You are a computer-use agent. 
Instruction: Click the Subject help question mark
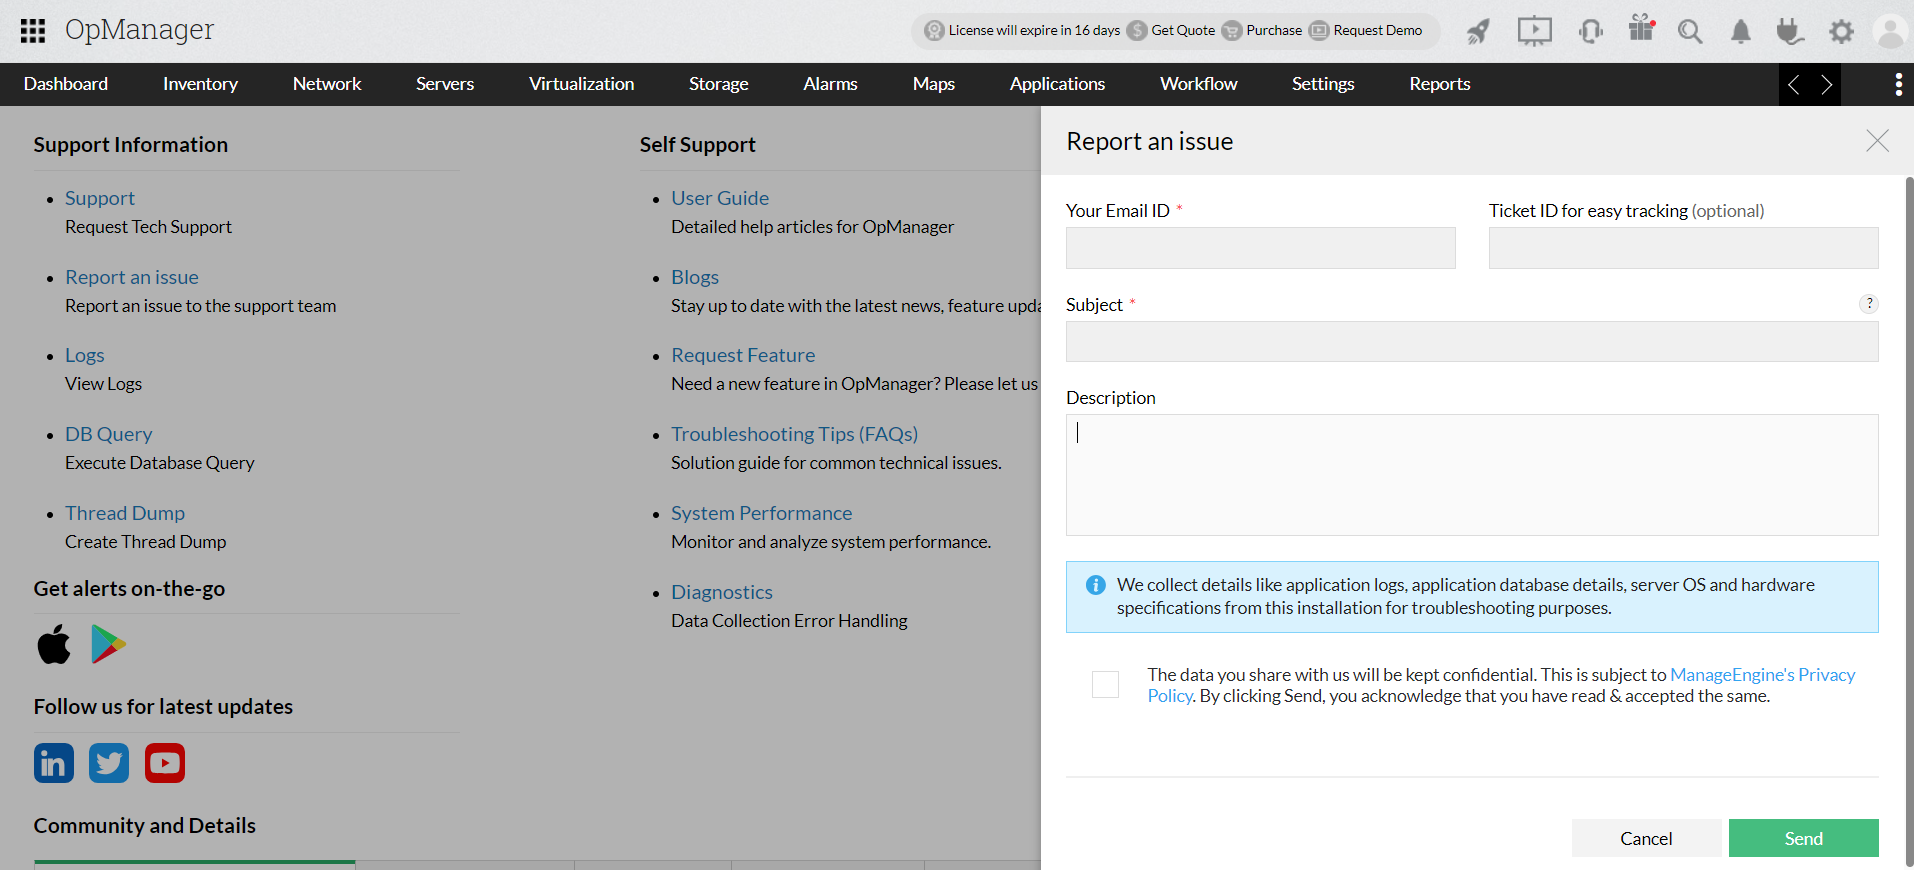(x=1868, y=304)
